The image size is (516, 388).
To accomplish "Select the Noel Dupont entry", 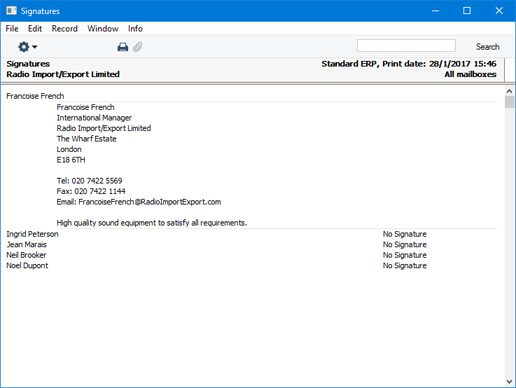I will click(27, 266).
